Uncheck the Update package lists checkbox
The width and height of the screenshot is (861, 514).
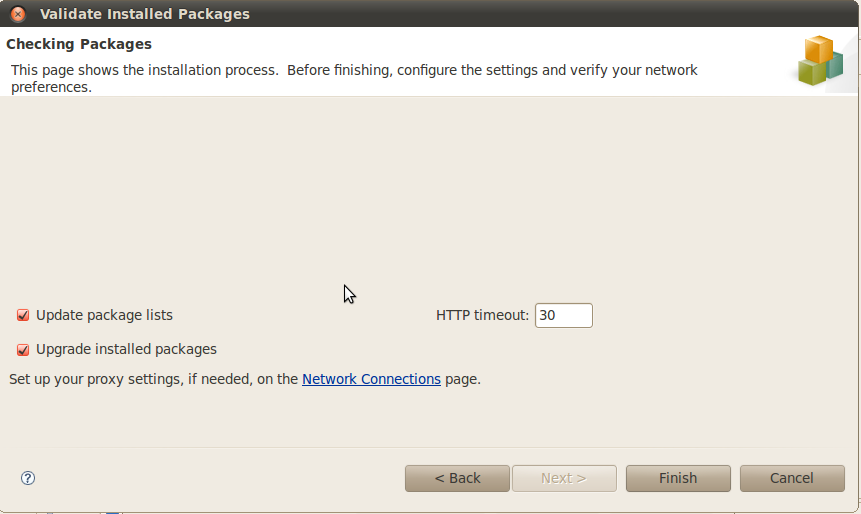coord(23,315)
